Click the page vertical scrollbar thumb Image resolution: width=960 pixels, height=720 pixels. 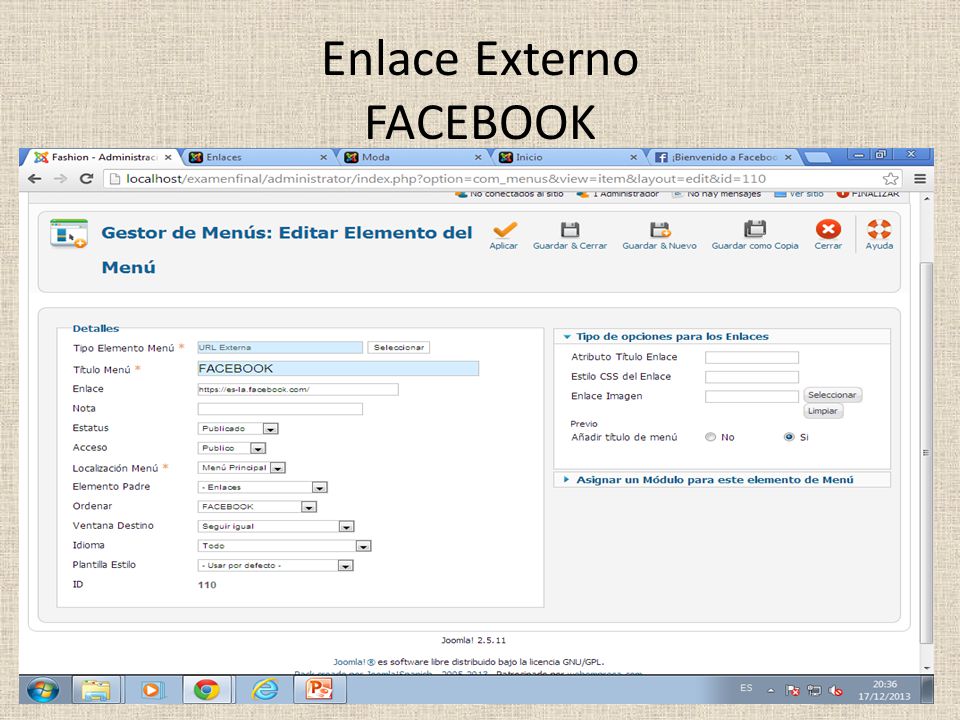click(x=926, y=452)
